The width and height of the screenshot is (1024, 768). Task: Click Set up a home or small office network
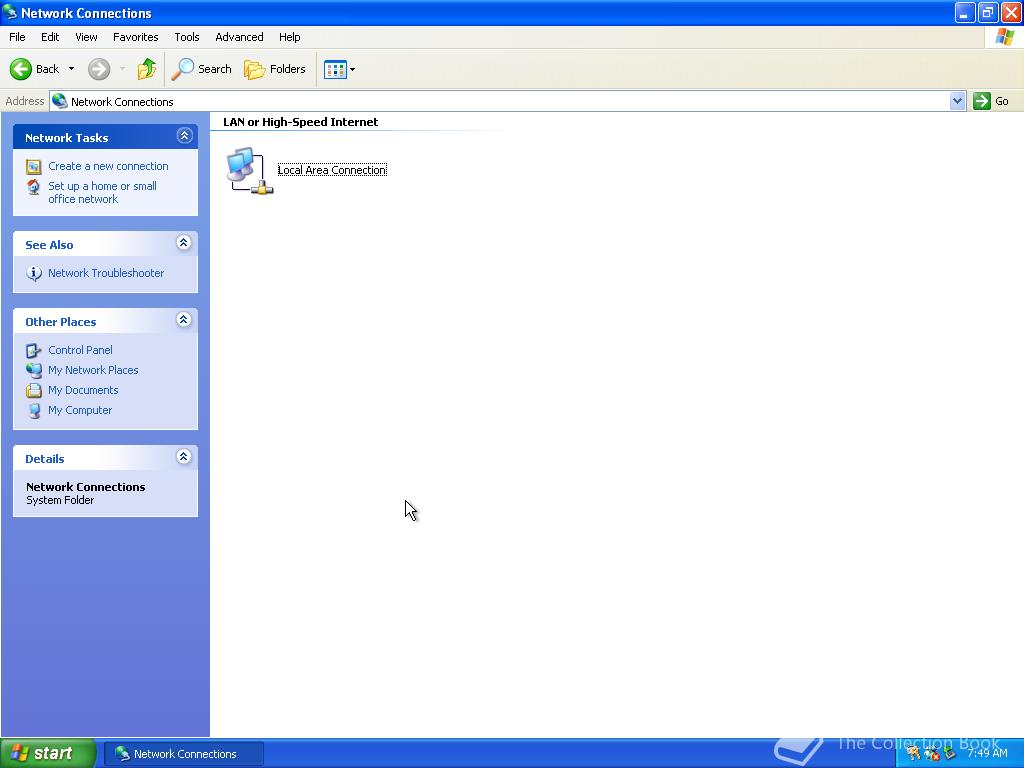click(103, 193)
